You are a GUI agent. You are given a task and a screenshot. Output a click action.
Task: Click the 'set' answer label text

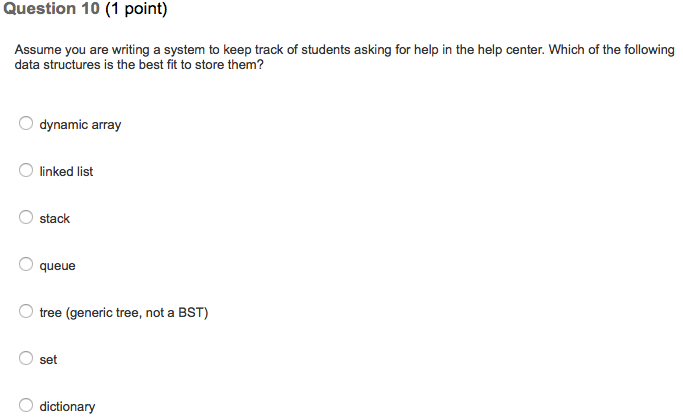click(x=48, y=360)
